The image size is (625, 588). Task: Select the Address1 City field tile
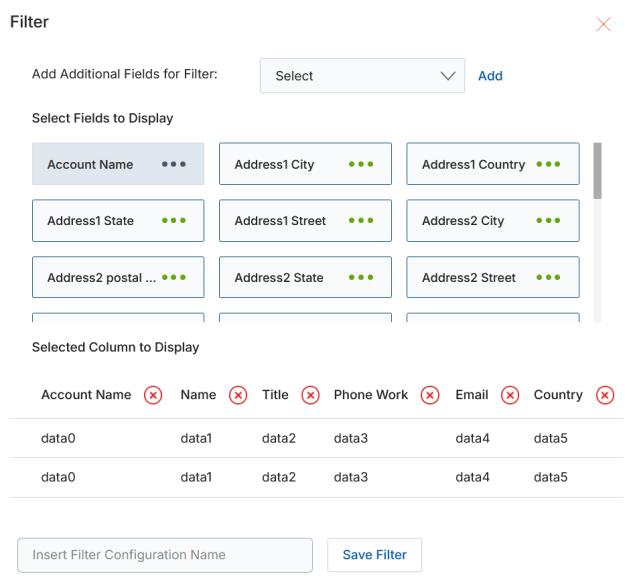(305, 164)
